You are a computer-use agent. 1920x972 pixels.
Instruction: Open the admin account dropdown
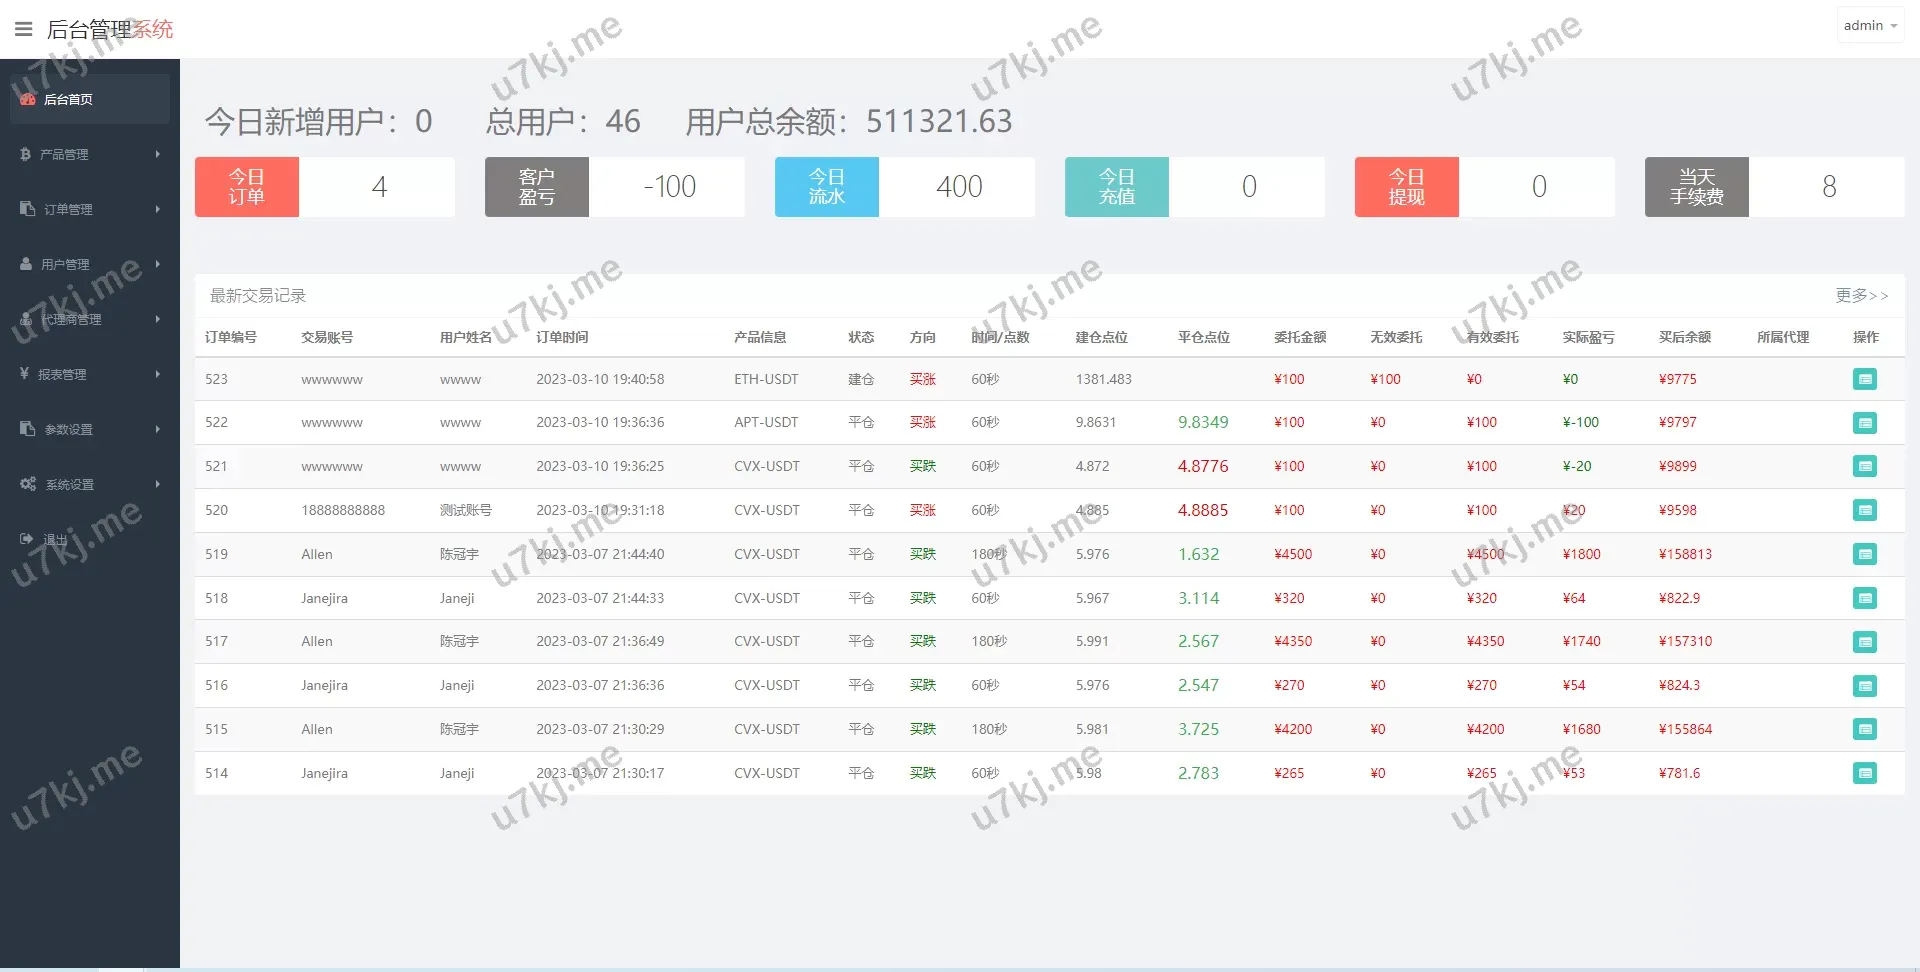[1869, 26]
